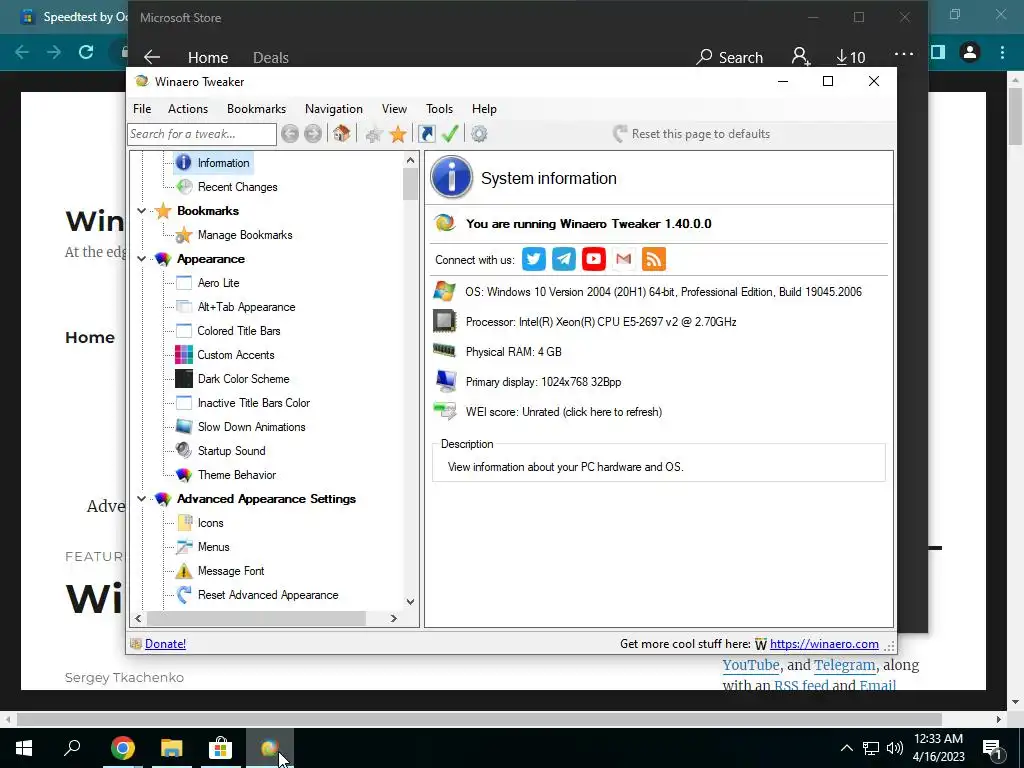The image size is (1024, 768).
Task: Select Startup Sound tweak
Action: point(232,451)
